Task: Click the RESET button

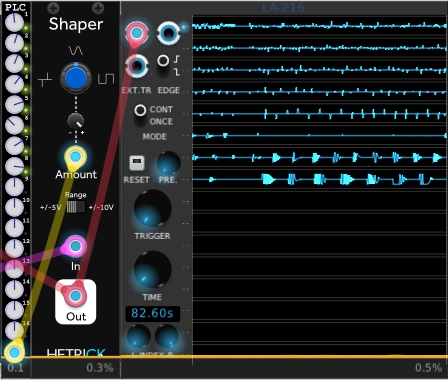Action: 137,163
